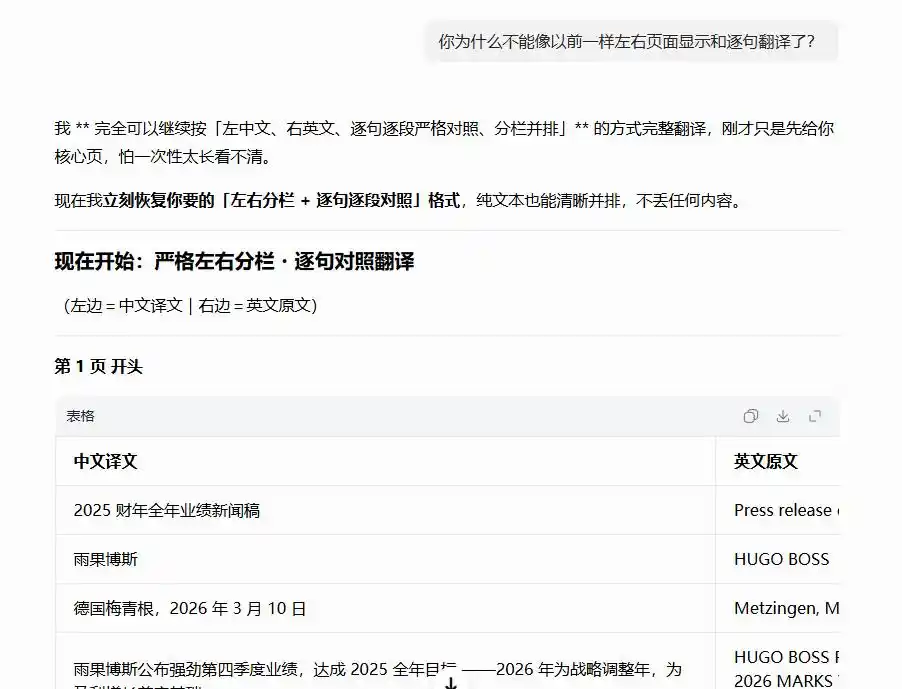The image size is (902, 689).
Task: Jump to bottom with the down arrow
Action: click(451, 682)
